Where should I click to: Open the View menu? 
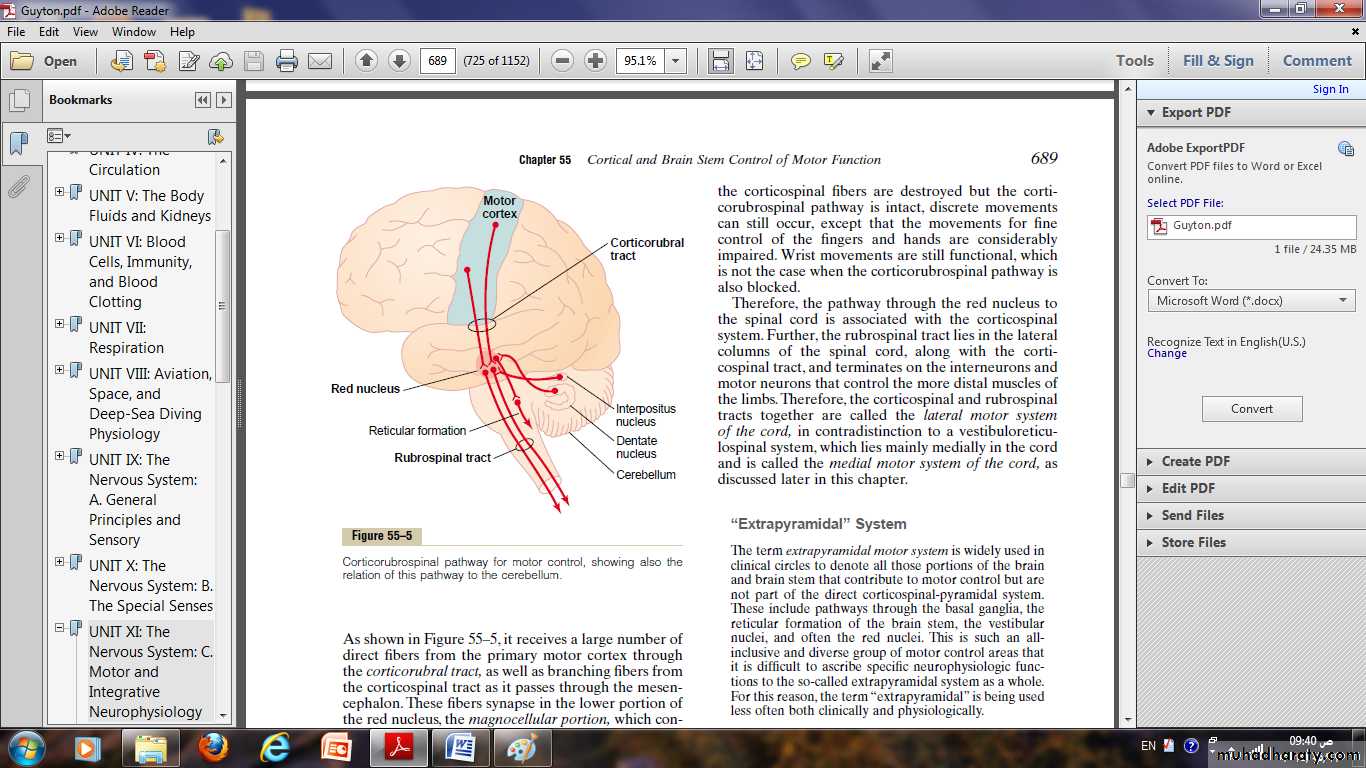point(85,32)
